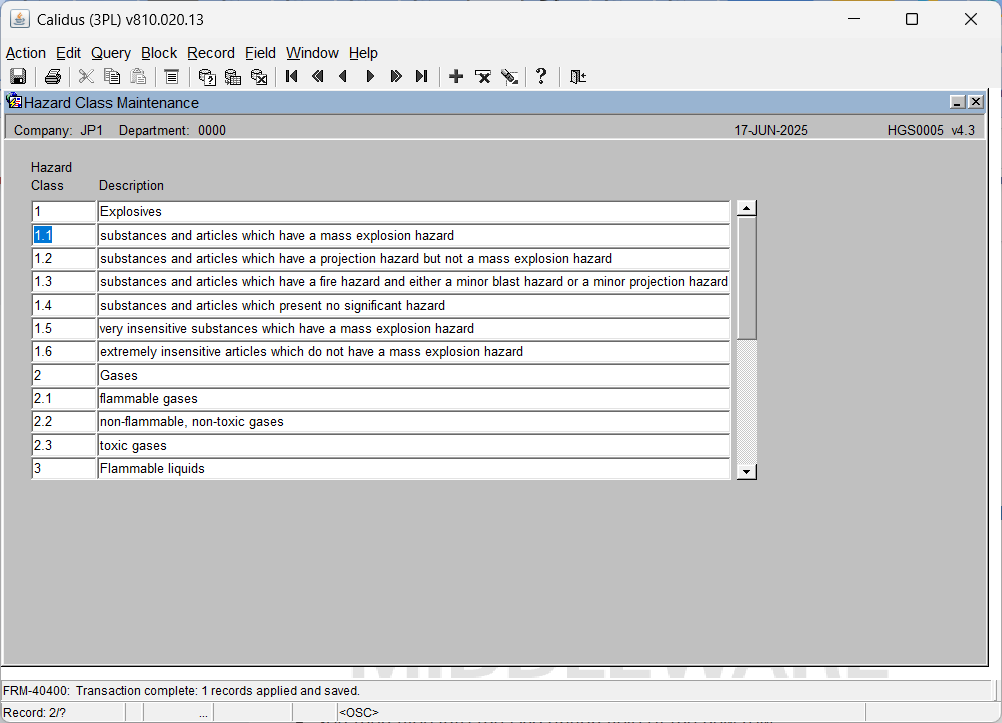Click the no significant hazard description
1002x723 pixels.
click(x=413, y=305)
